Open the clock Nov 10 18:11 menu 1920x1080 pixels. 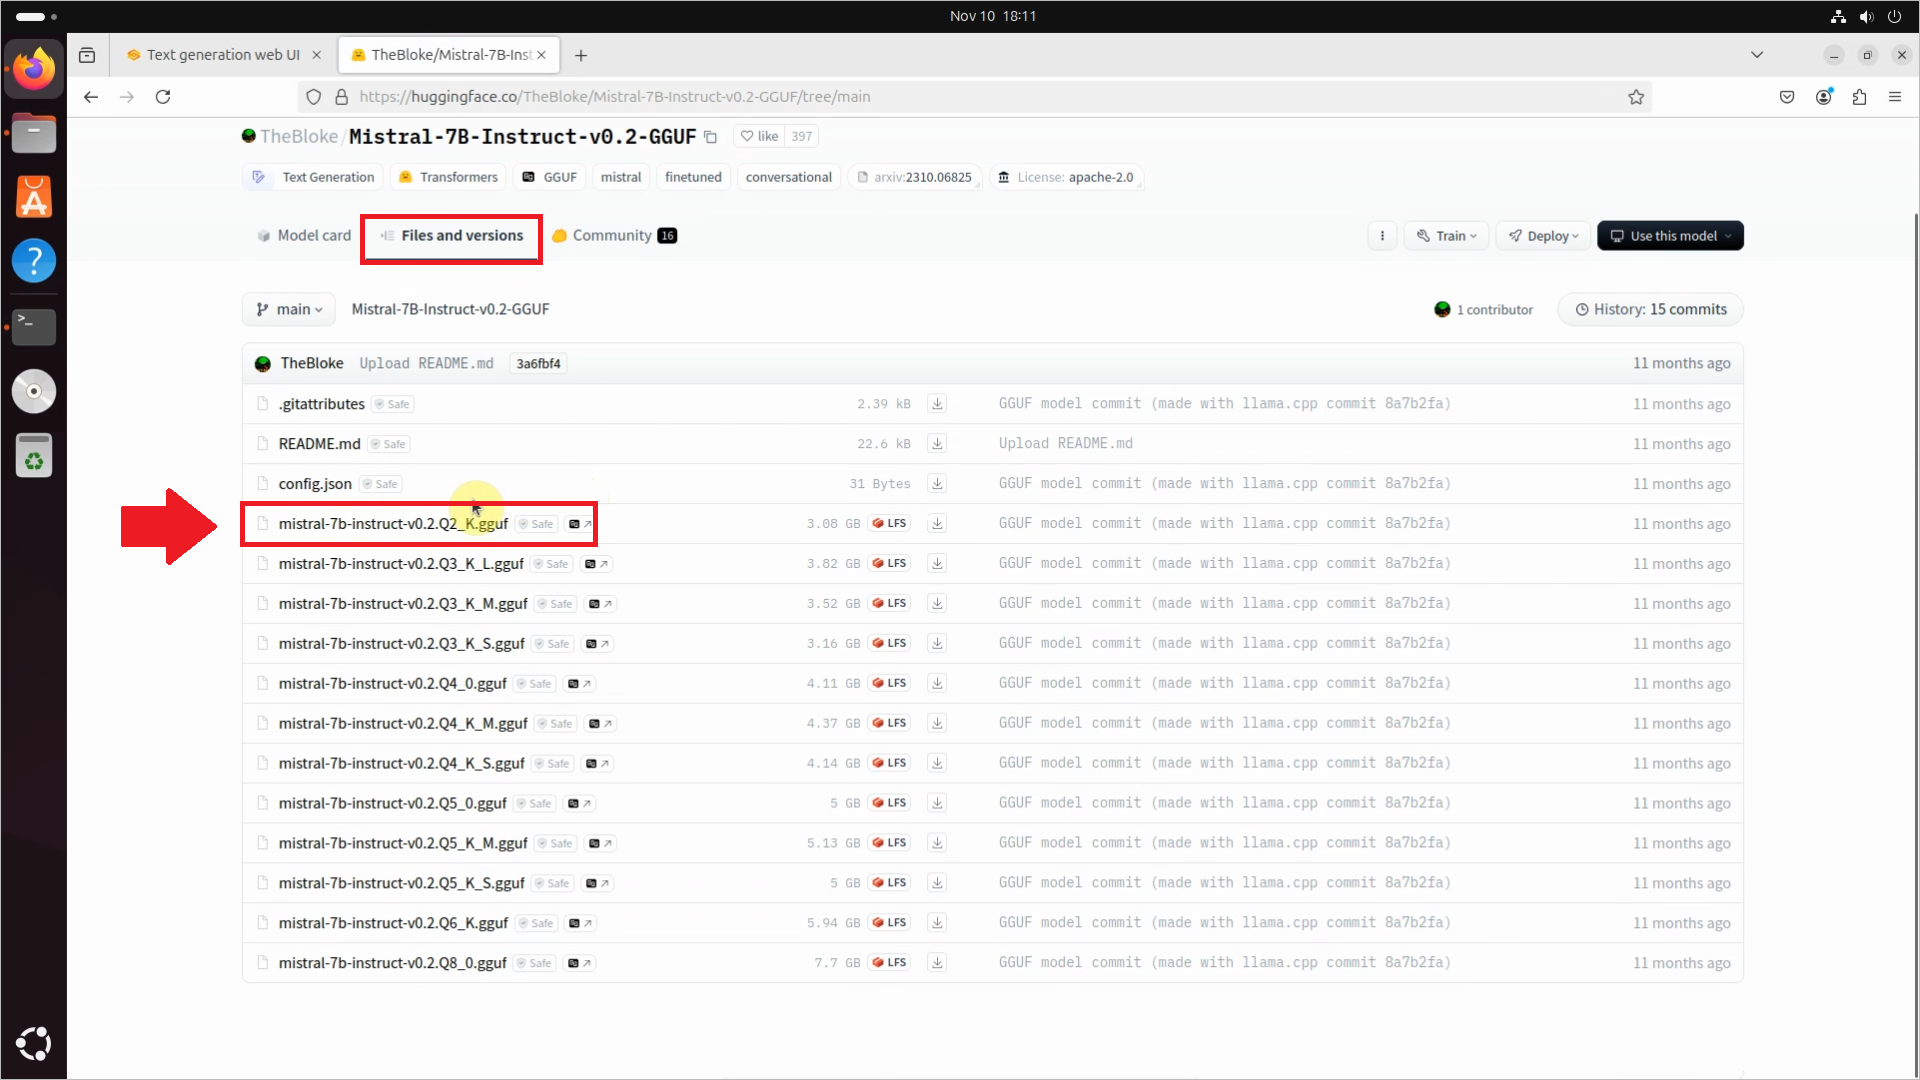pyautogui.click(x=992, y=16)
